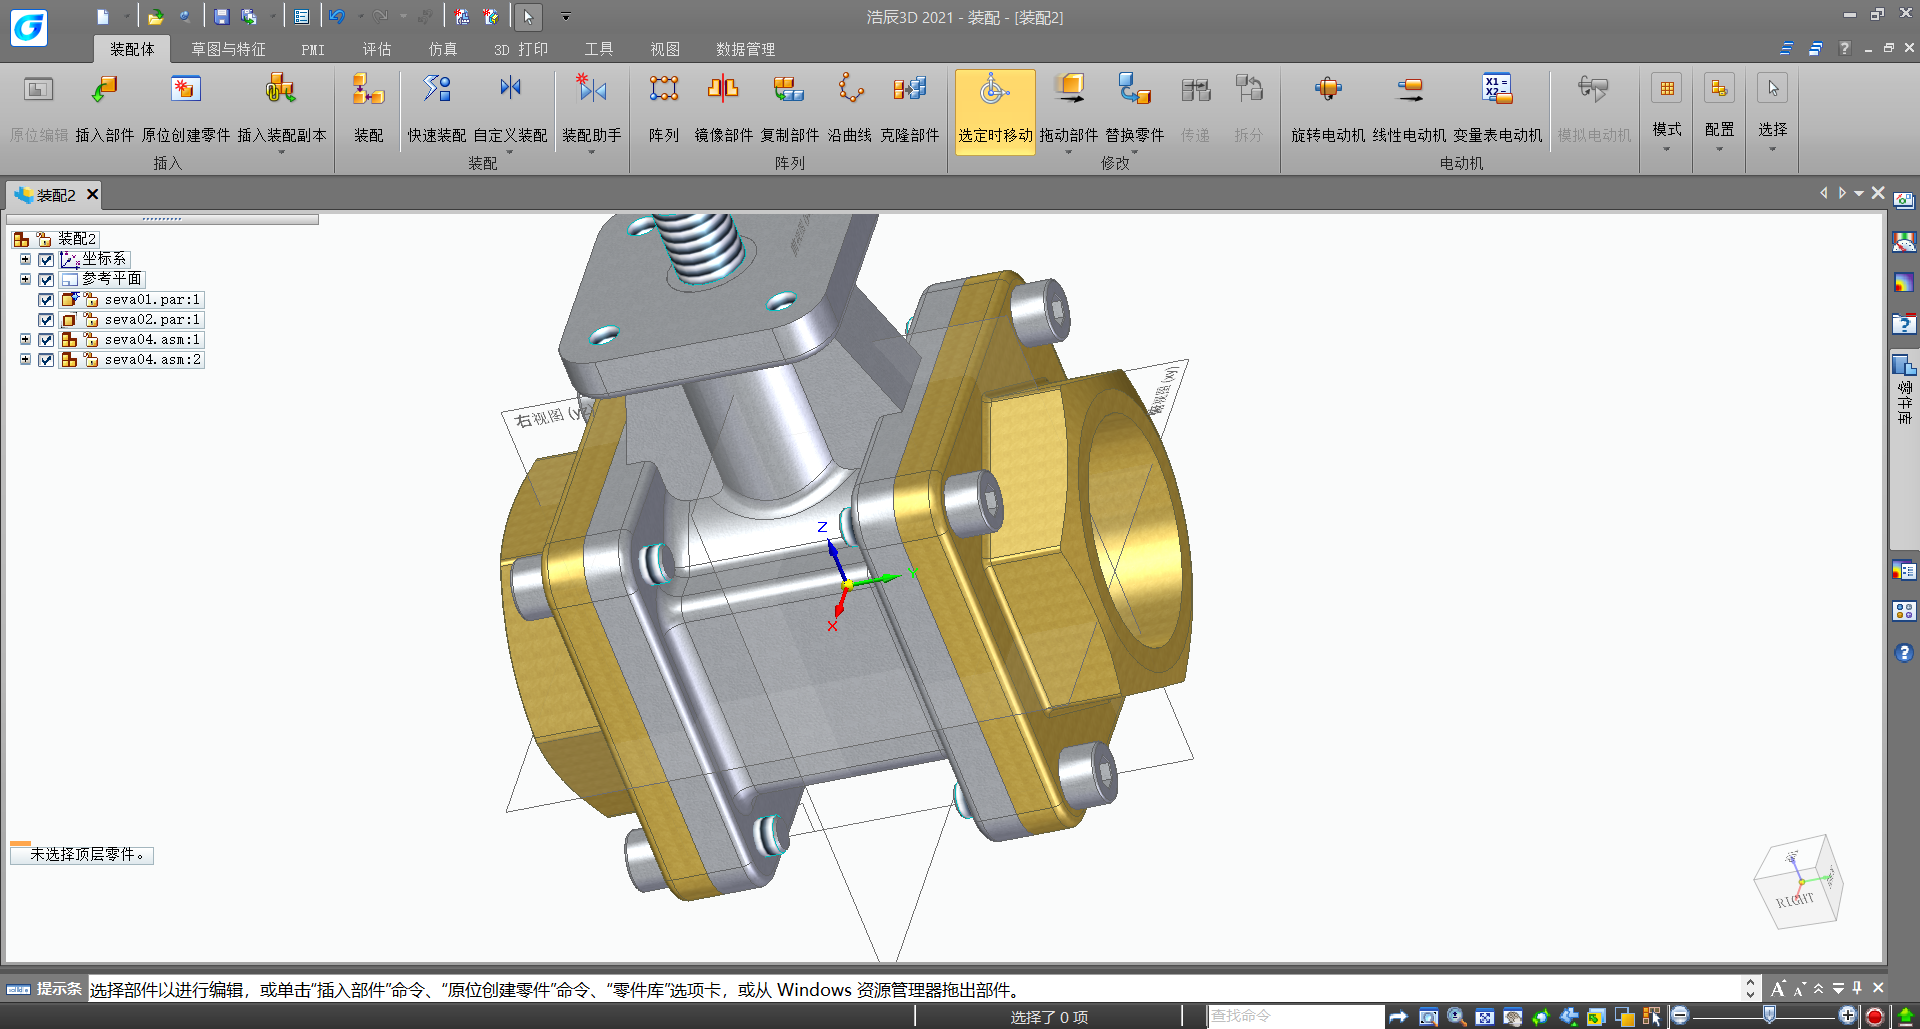The width and height of the screenshot is (1920, 1029).
Task: Click the 替换零件 replace part icon
Action: coord(1135,90)
